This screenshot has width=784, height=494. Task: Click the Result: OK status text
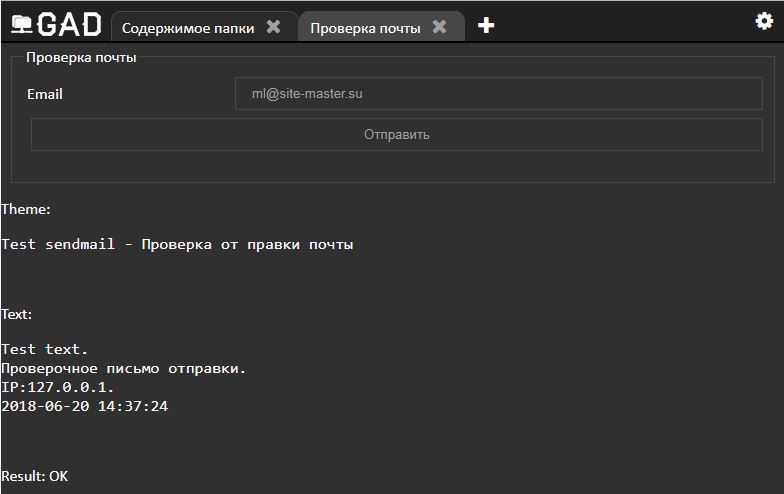coord(34,476)
